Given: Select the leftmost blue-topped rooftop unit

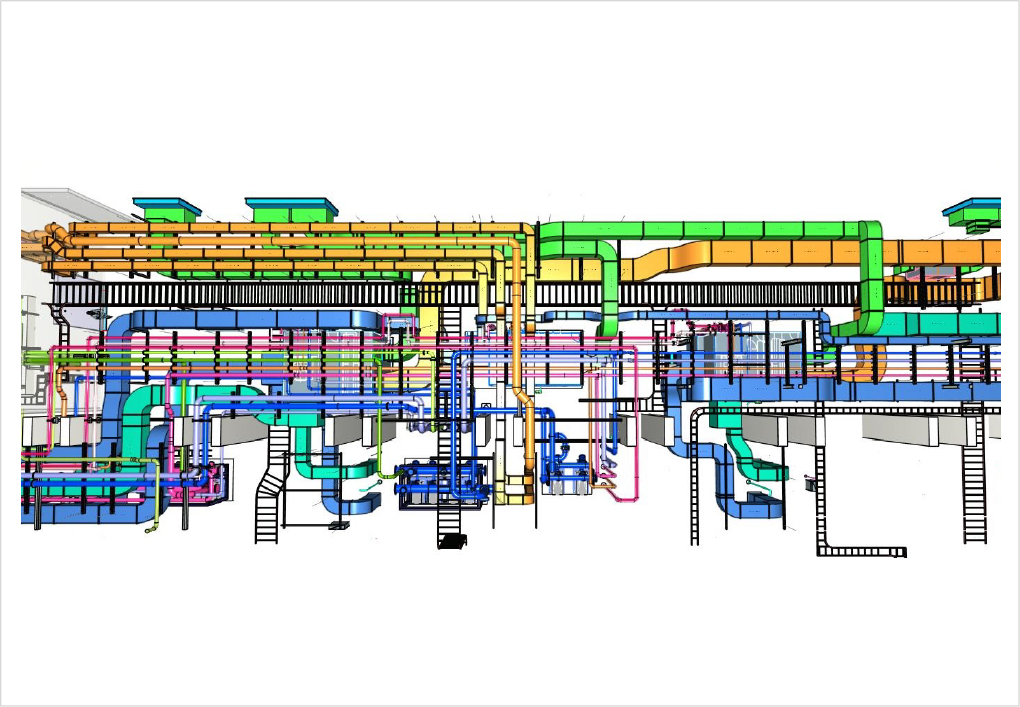Looking at the screenshot, I should point(166,207).
